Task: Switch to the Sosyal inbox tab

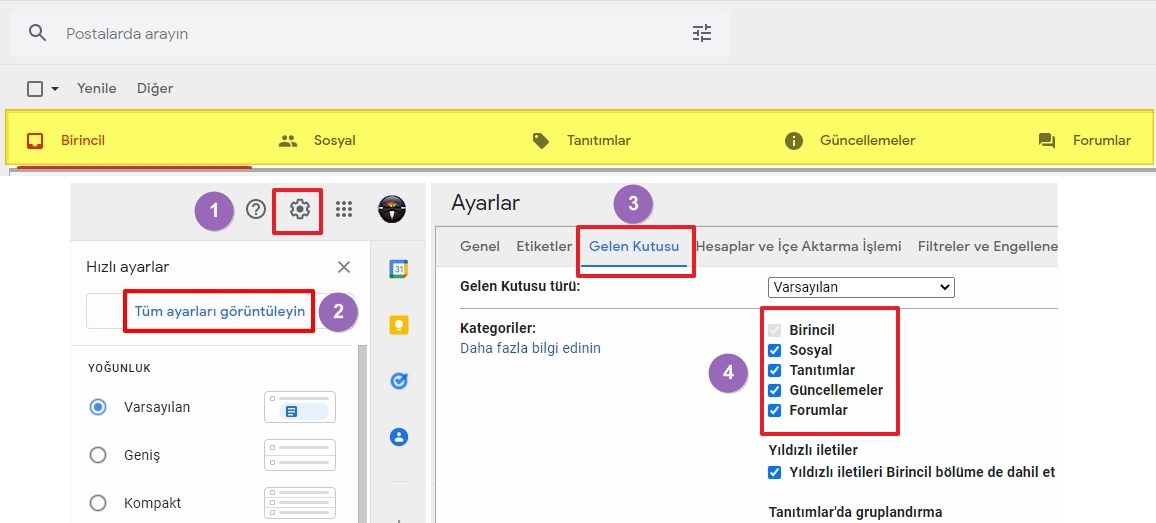Action: 317,140
